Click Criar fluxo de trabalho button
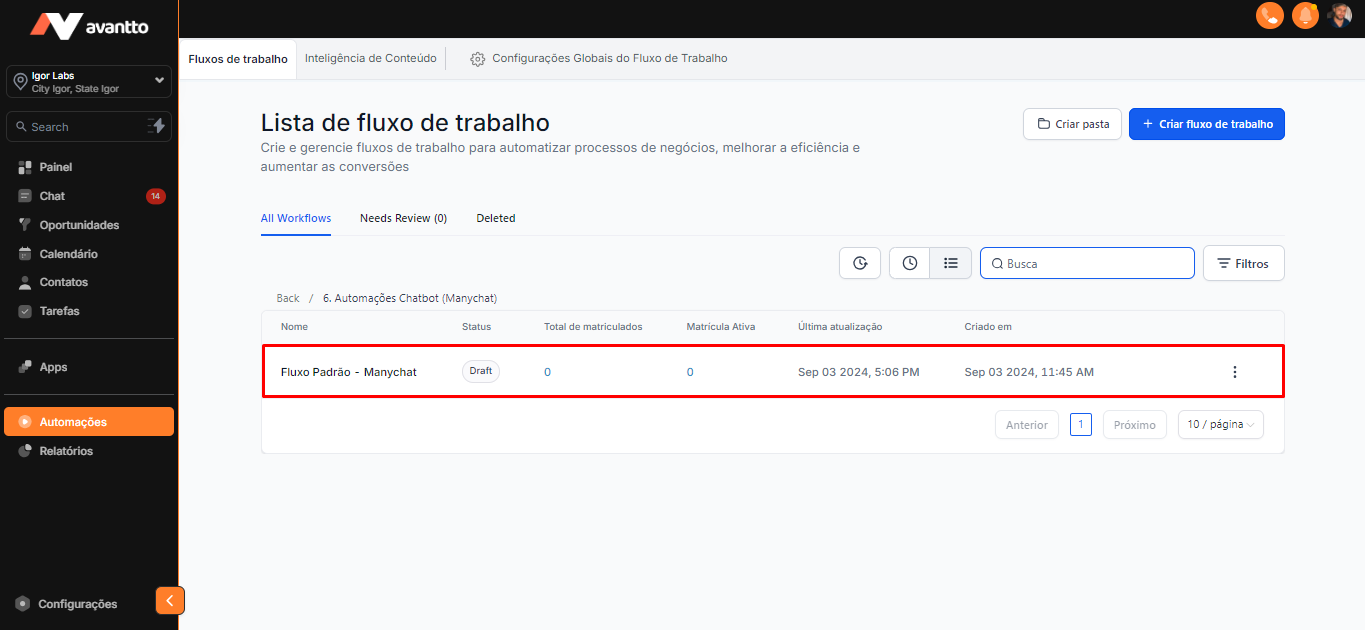The width and height of the screenshot is (1365, 630). 1206,124
